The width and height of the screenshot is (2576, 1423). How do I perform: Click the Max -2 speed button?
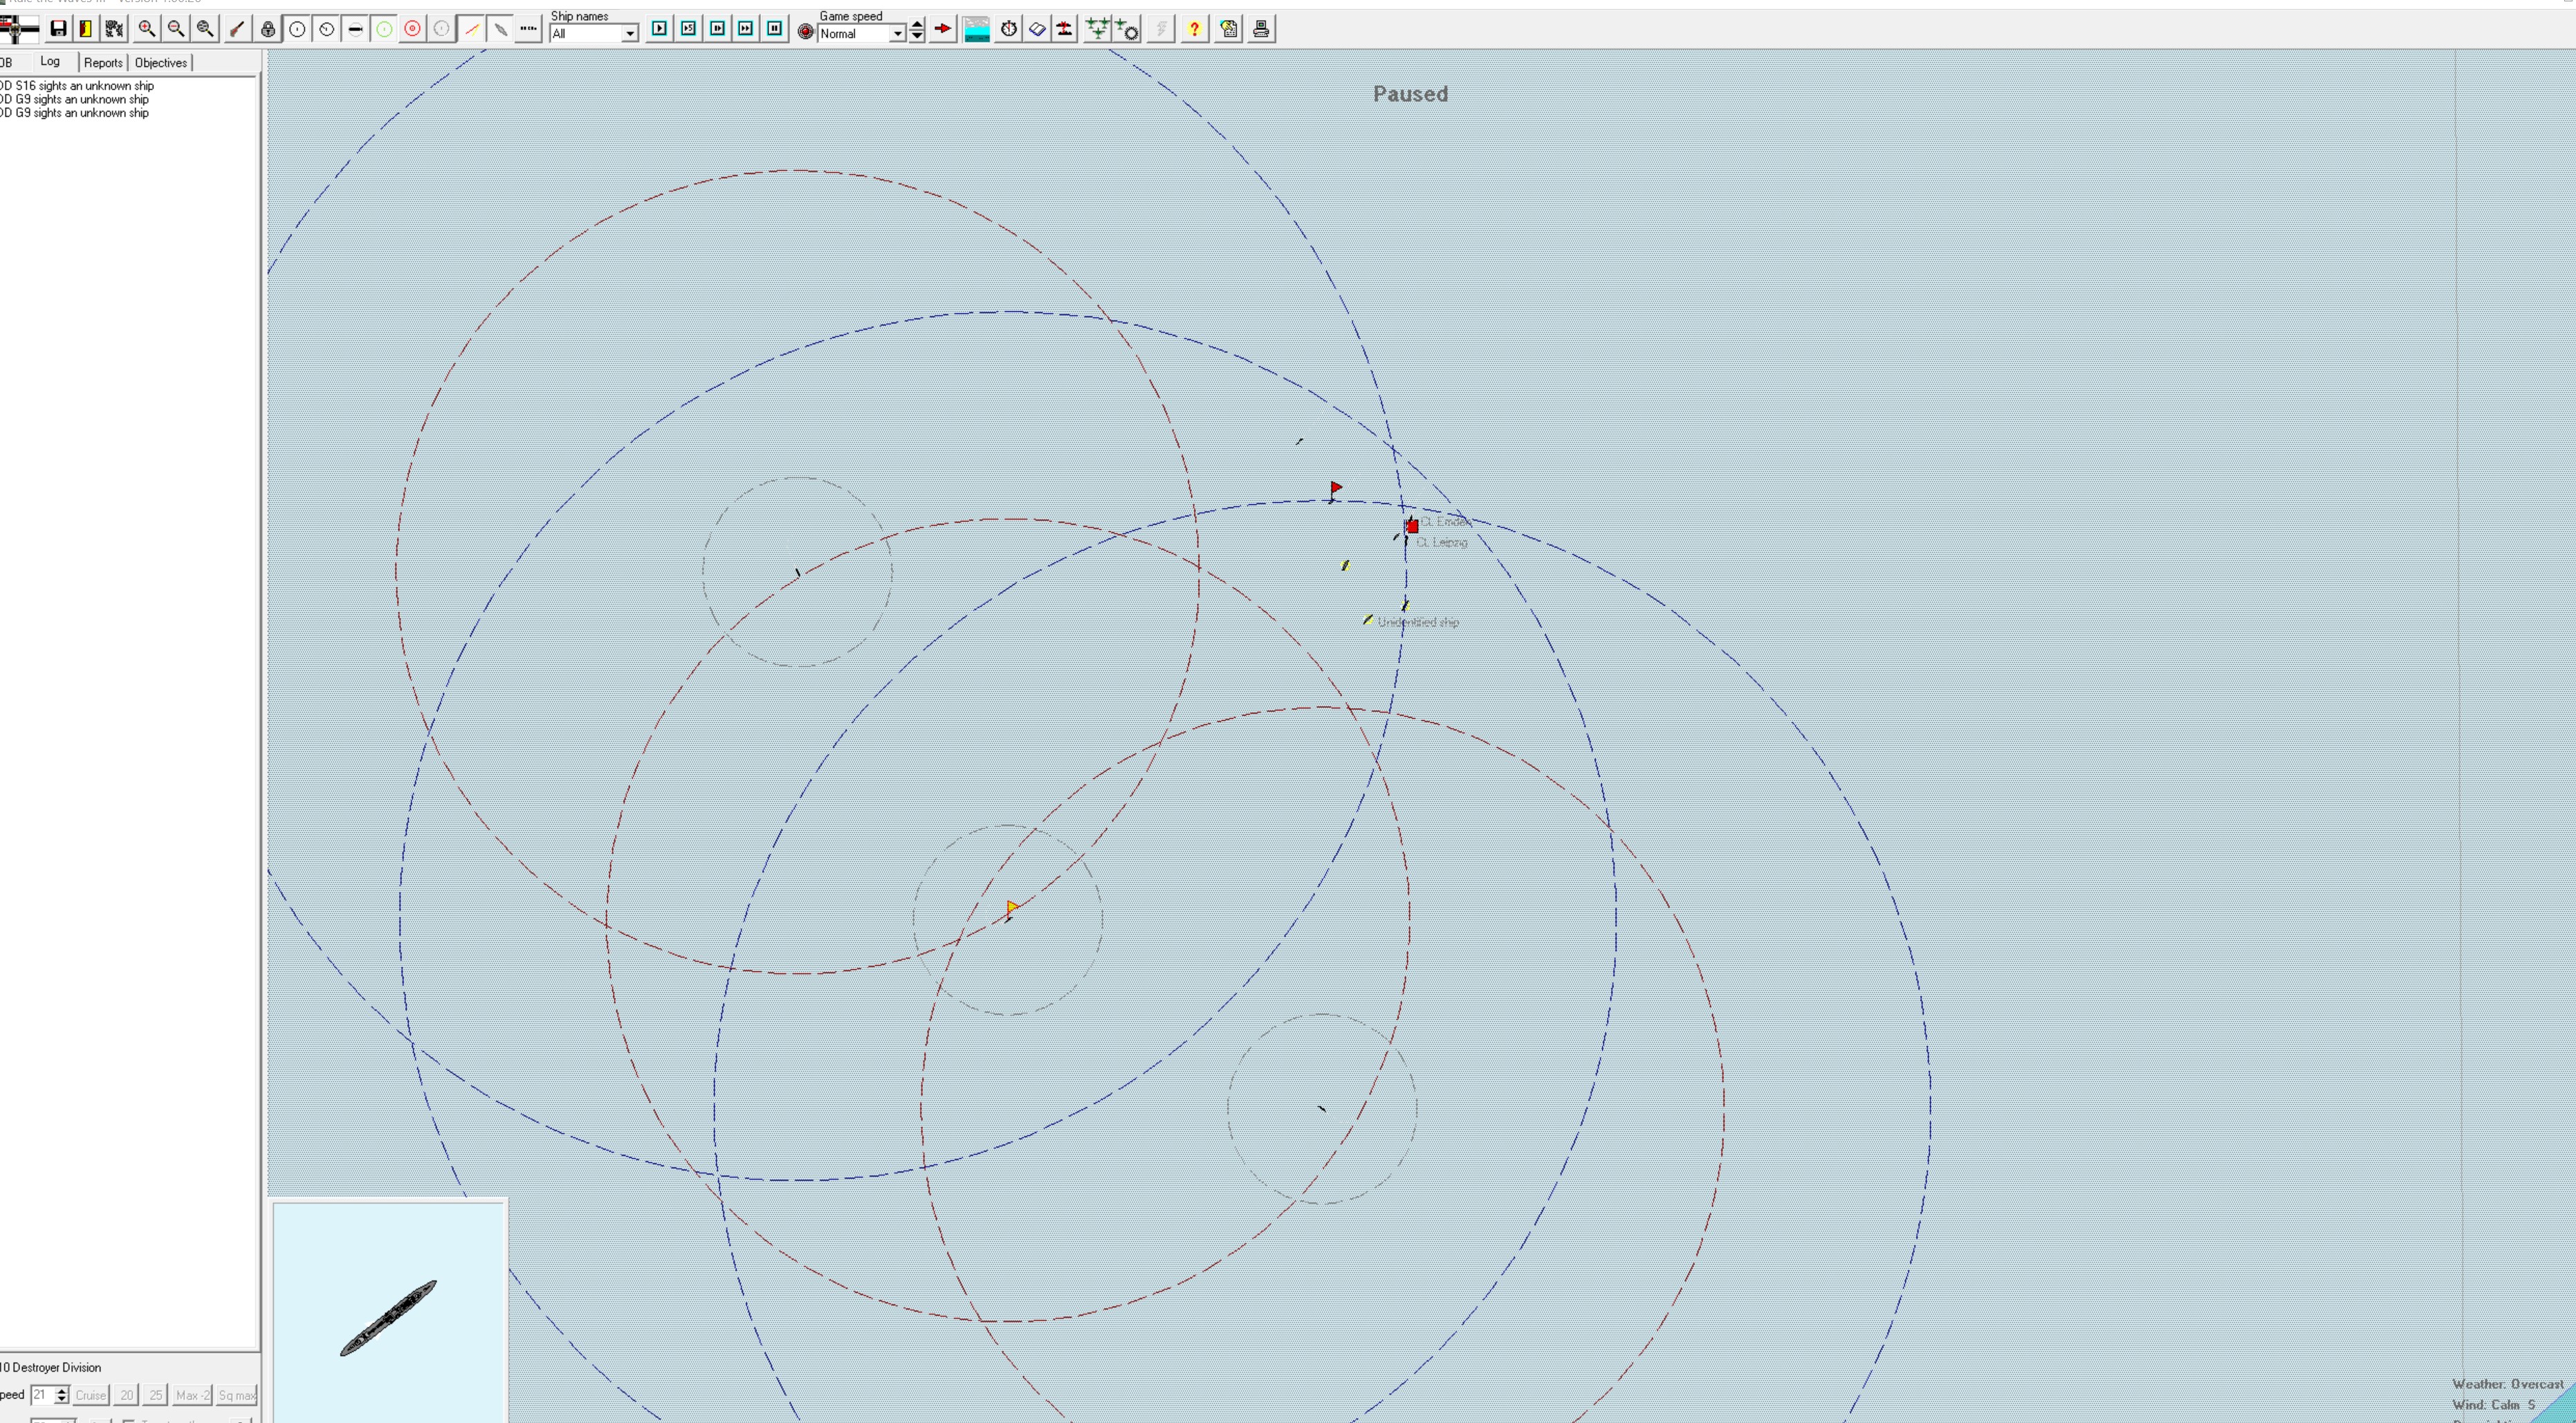(192, 1395)
